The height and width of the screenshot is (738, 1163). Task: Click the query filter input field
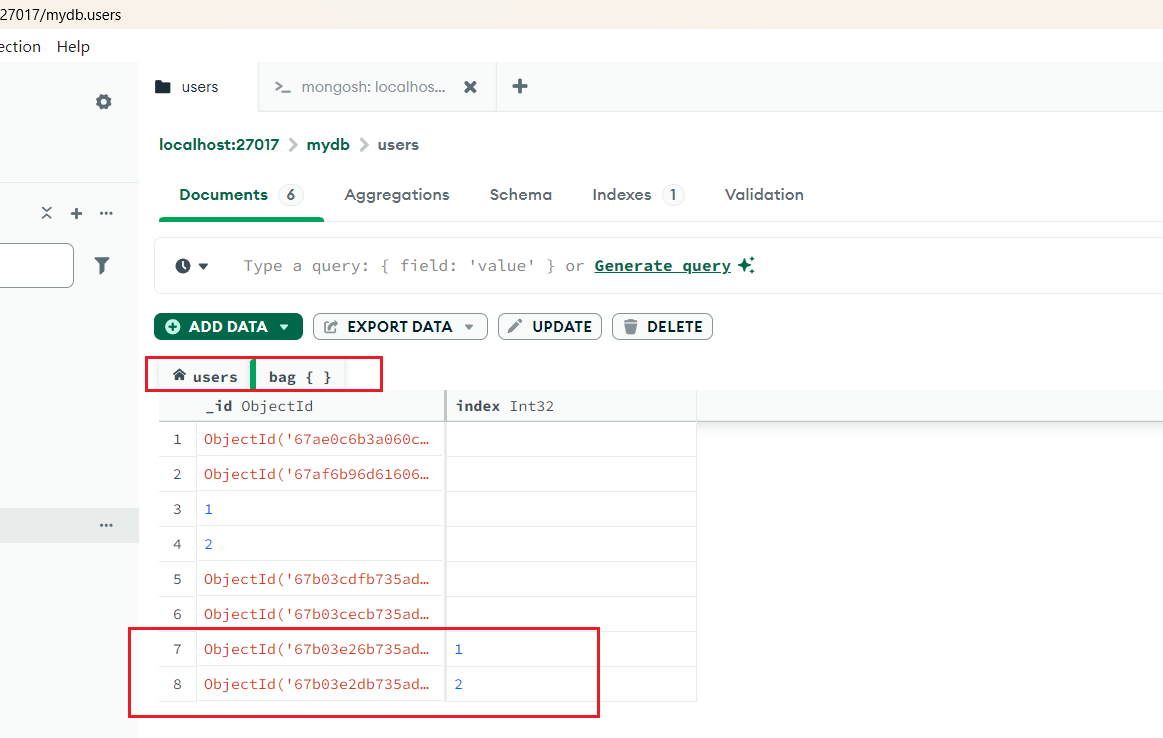coord(400,266)
